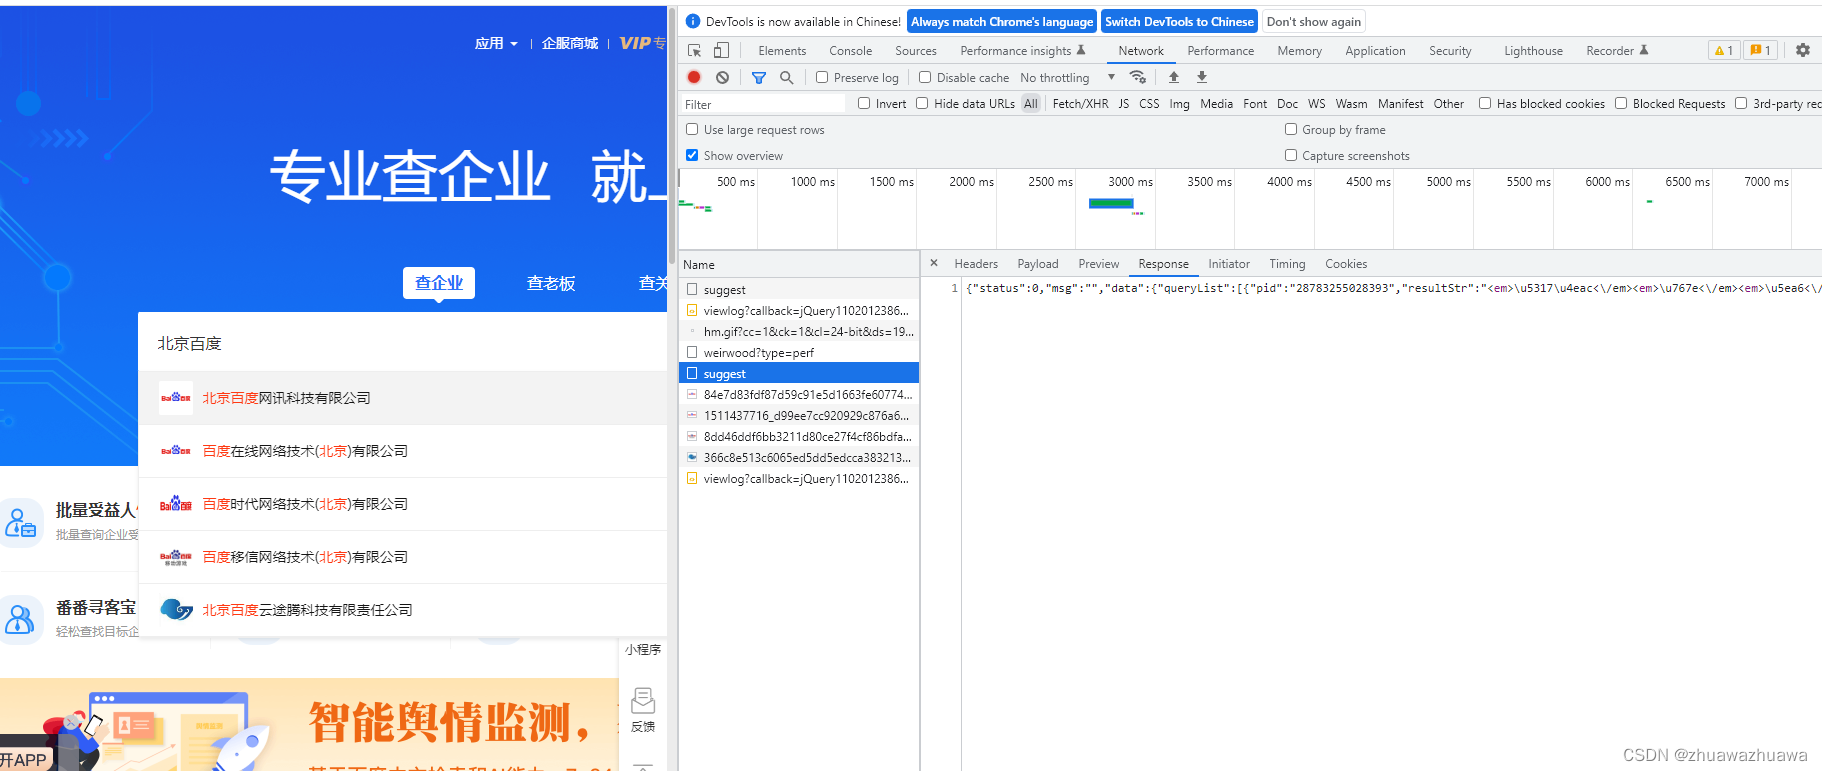The width and height of the screenshot is (1822, 771).
Task: Select 查企业 search tab
Action: 439,283
